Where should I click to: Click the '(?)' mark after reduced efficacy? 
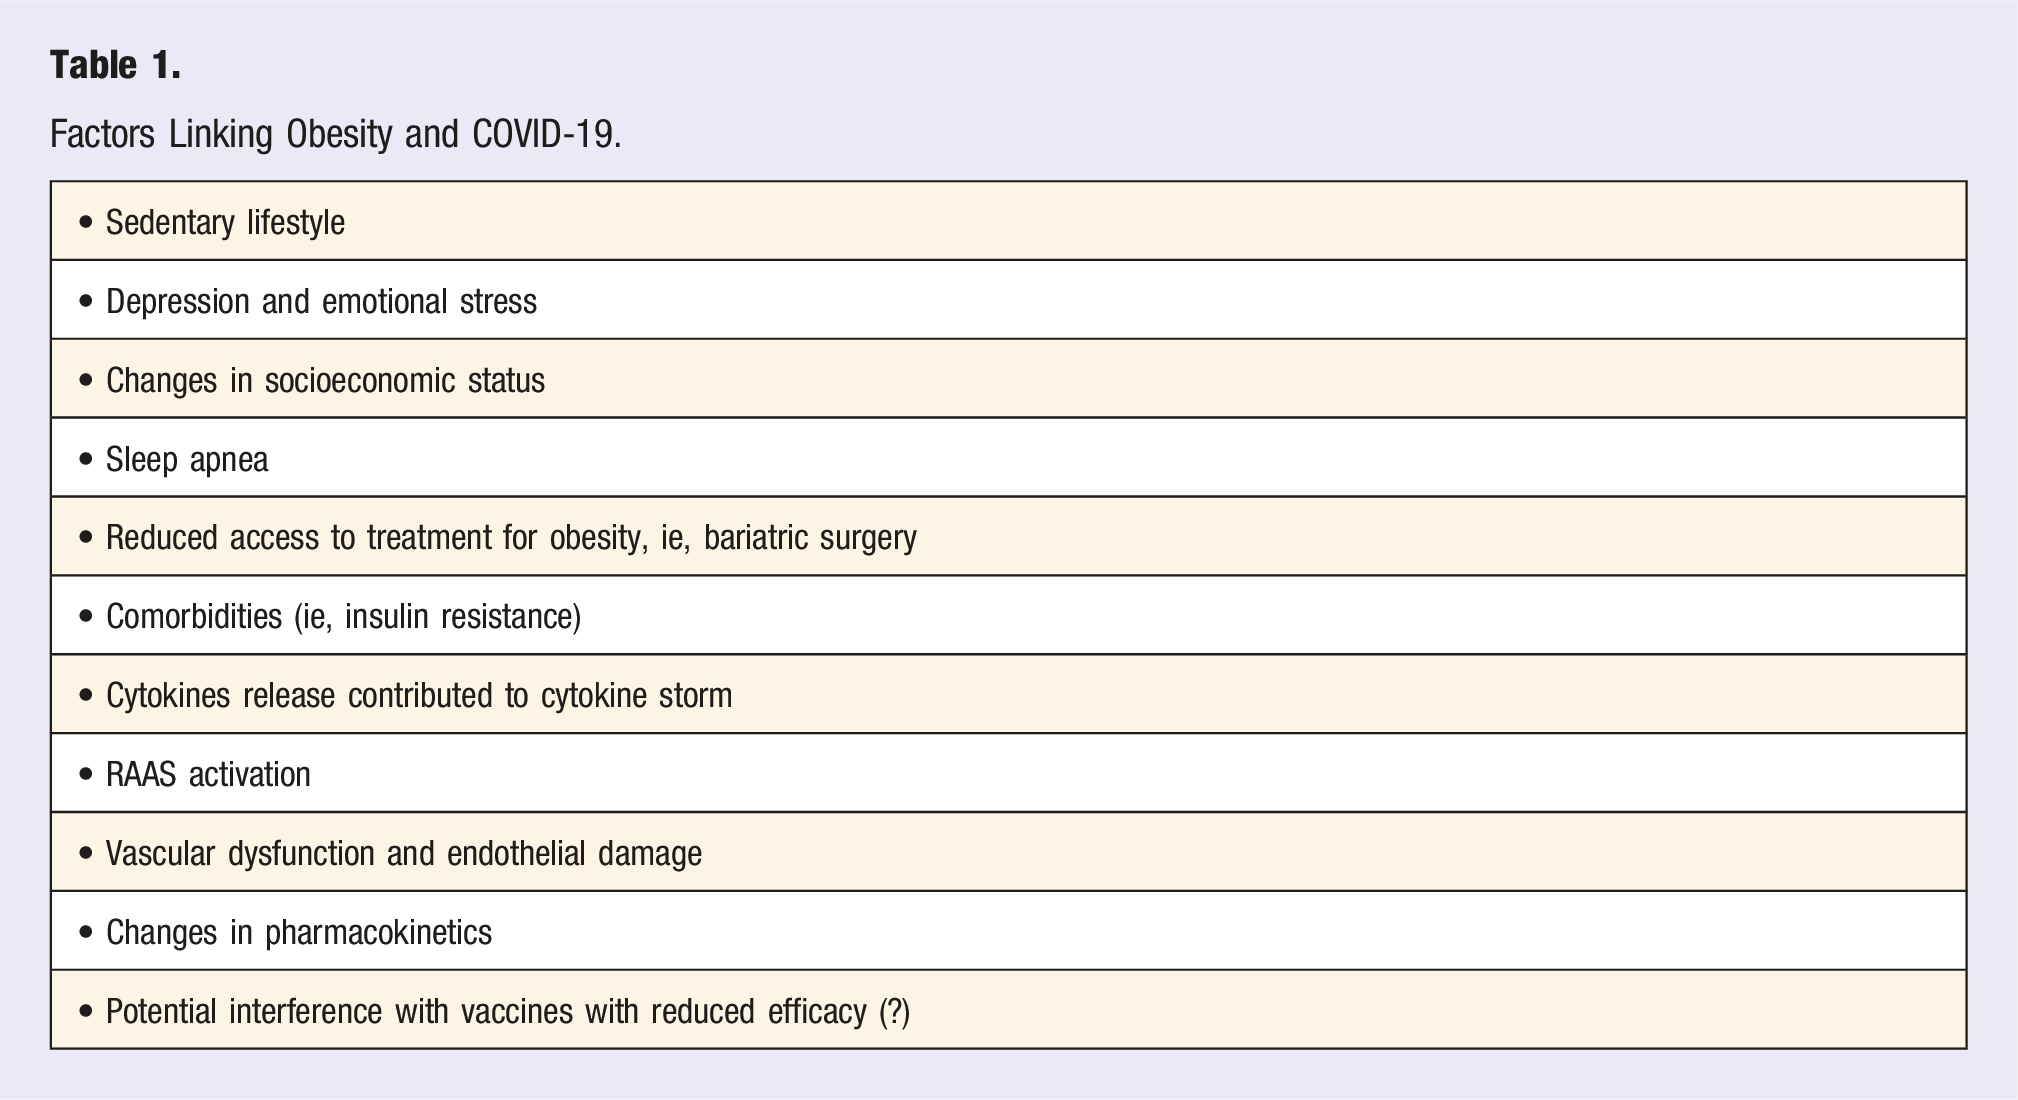coord(894,1011)
